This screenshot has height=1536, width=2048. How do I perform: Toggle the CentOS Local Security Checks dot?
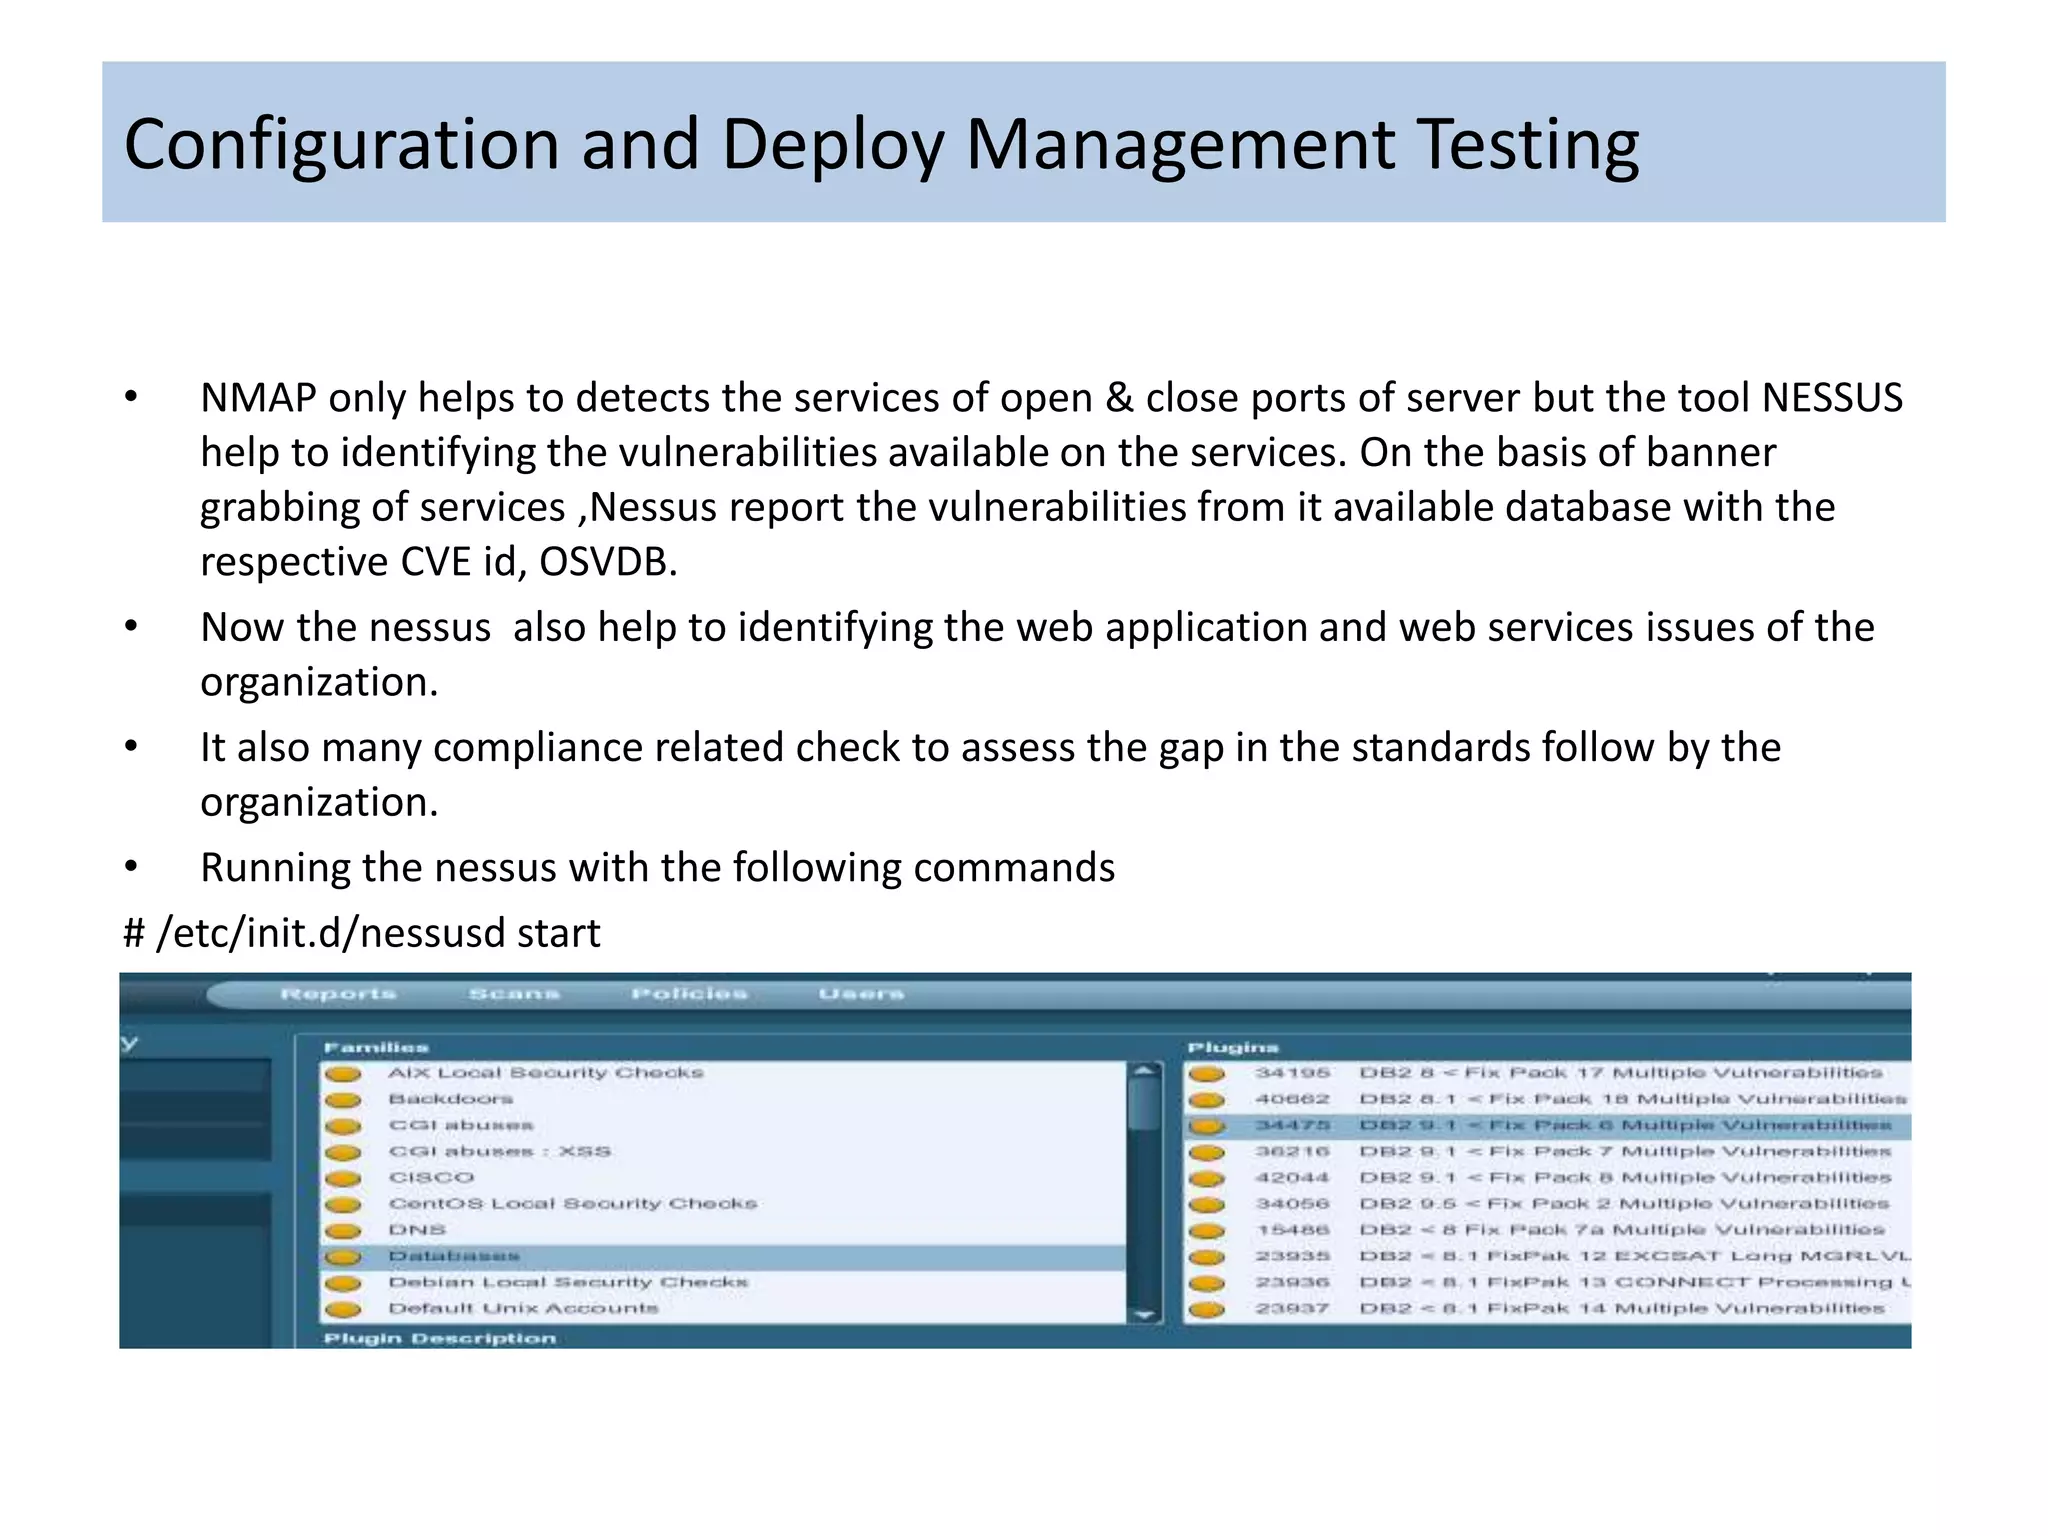(x=343, y=1205)
